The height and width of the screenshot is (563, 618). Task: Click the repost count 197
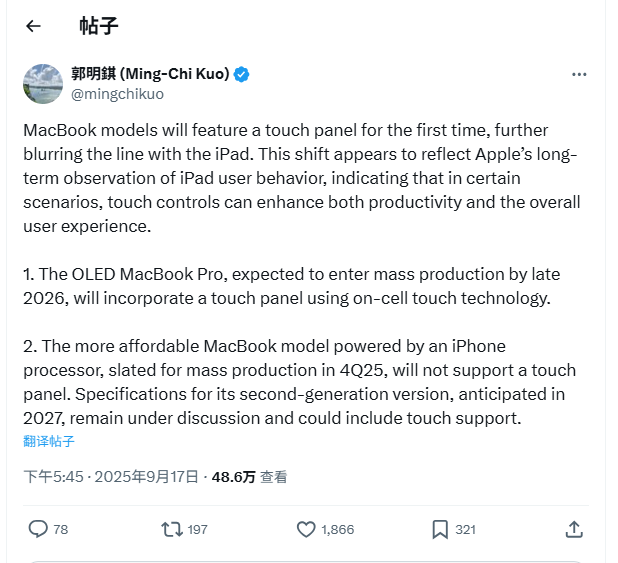tap(197, 529)
